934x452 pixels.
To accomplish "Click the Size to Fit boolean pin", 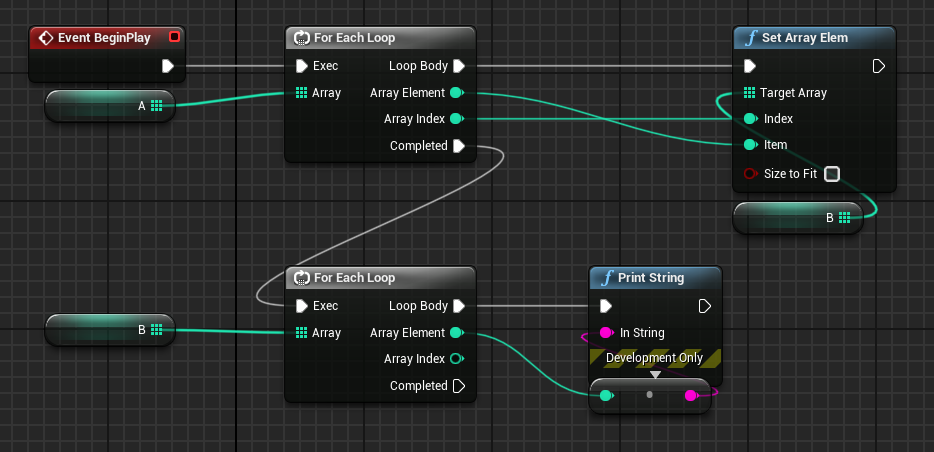I will [751, 174].
